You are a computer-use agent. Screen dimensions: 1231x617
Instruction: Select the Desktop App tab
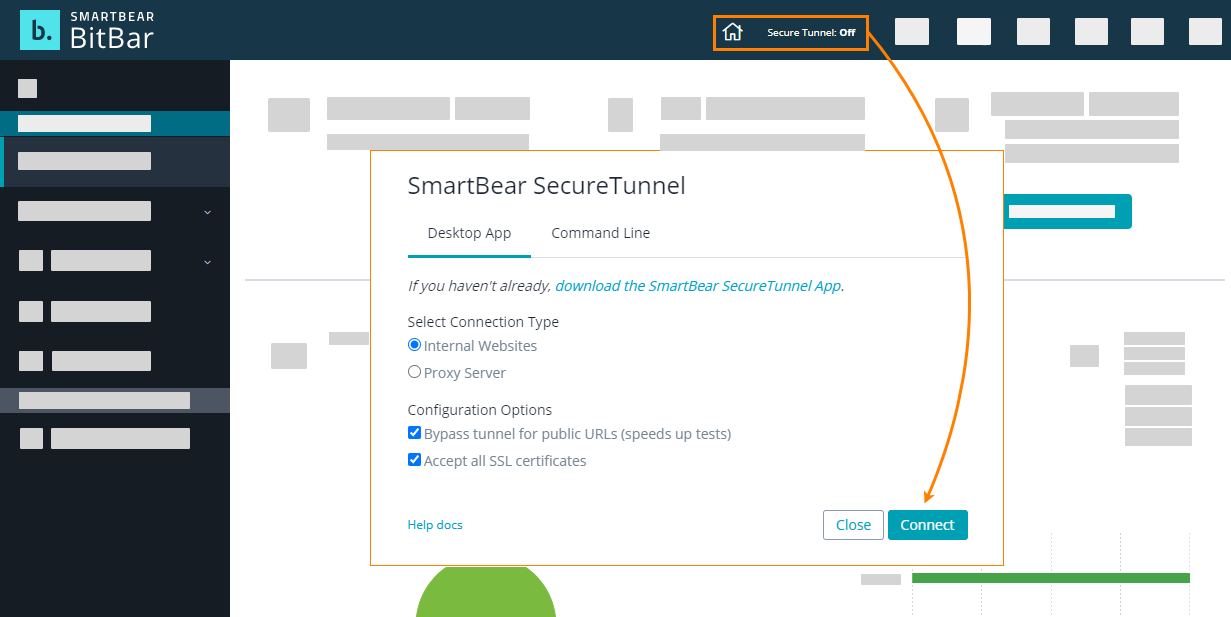point(469,233)
